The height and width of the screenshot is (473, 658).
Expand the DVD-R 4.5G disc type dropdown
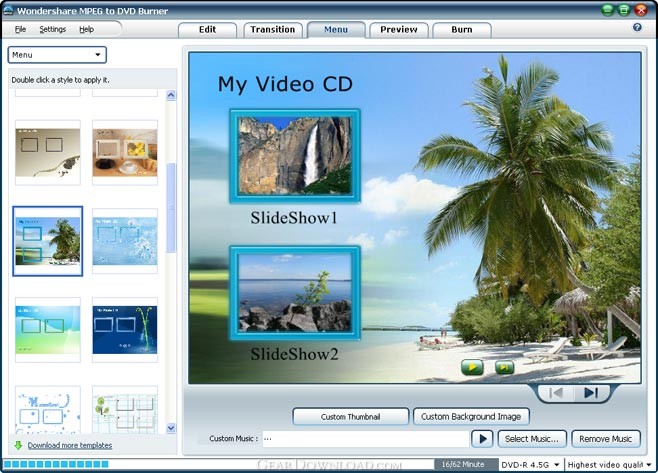(x=530, y=465)
